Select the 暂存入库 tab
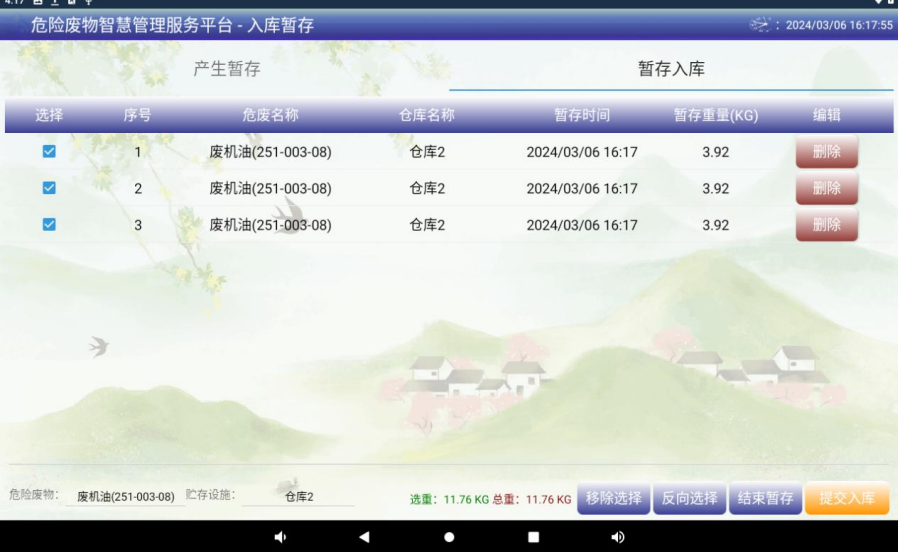The width and height of the screenshot is (898, 552). (671, 69)
